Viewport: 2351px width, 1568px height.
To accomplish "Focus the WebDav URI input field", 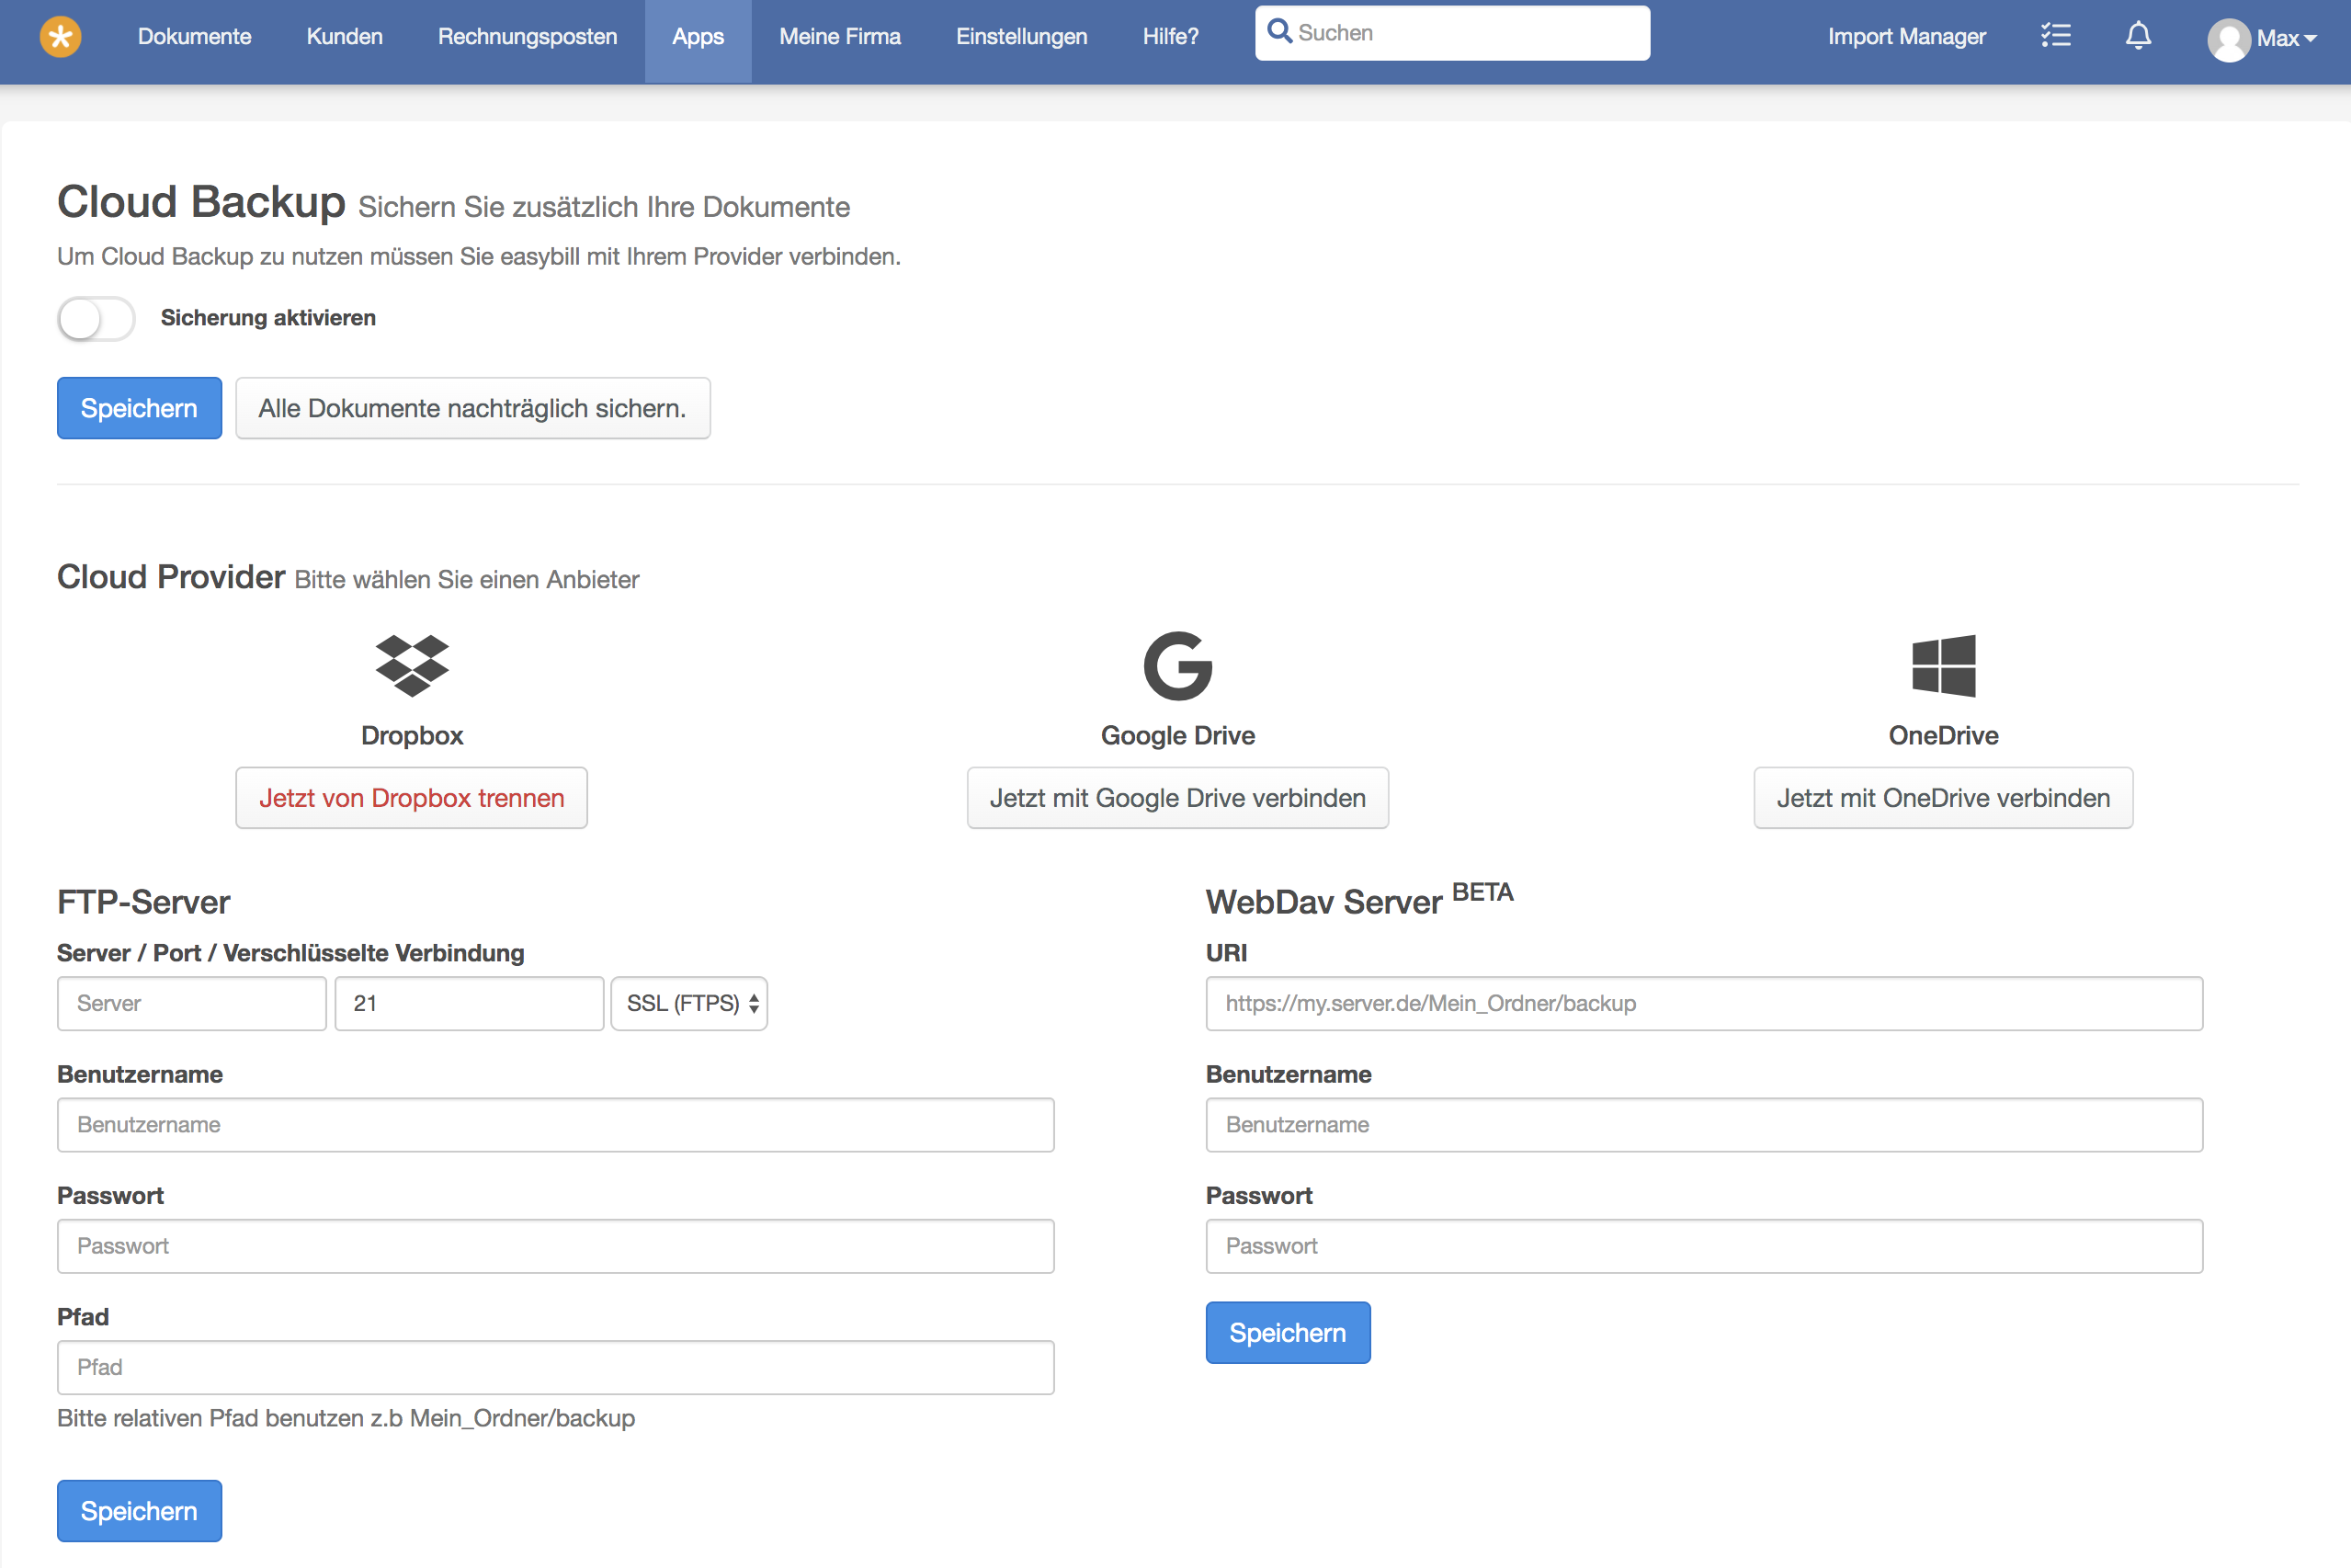I will [x=1703, y=1003].
